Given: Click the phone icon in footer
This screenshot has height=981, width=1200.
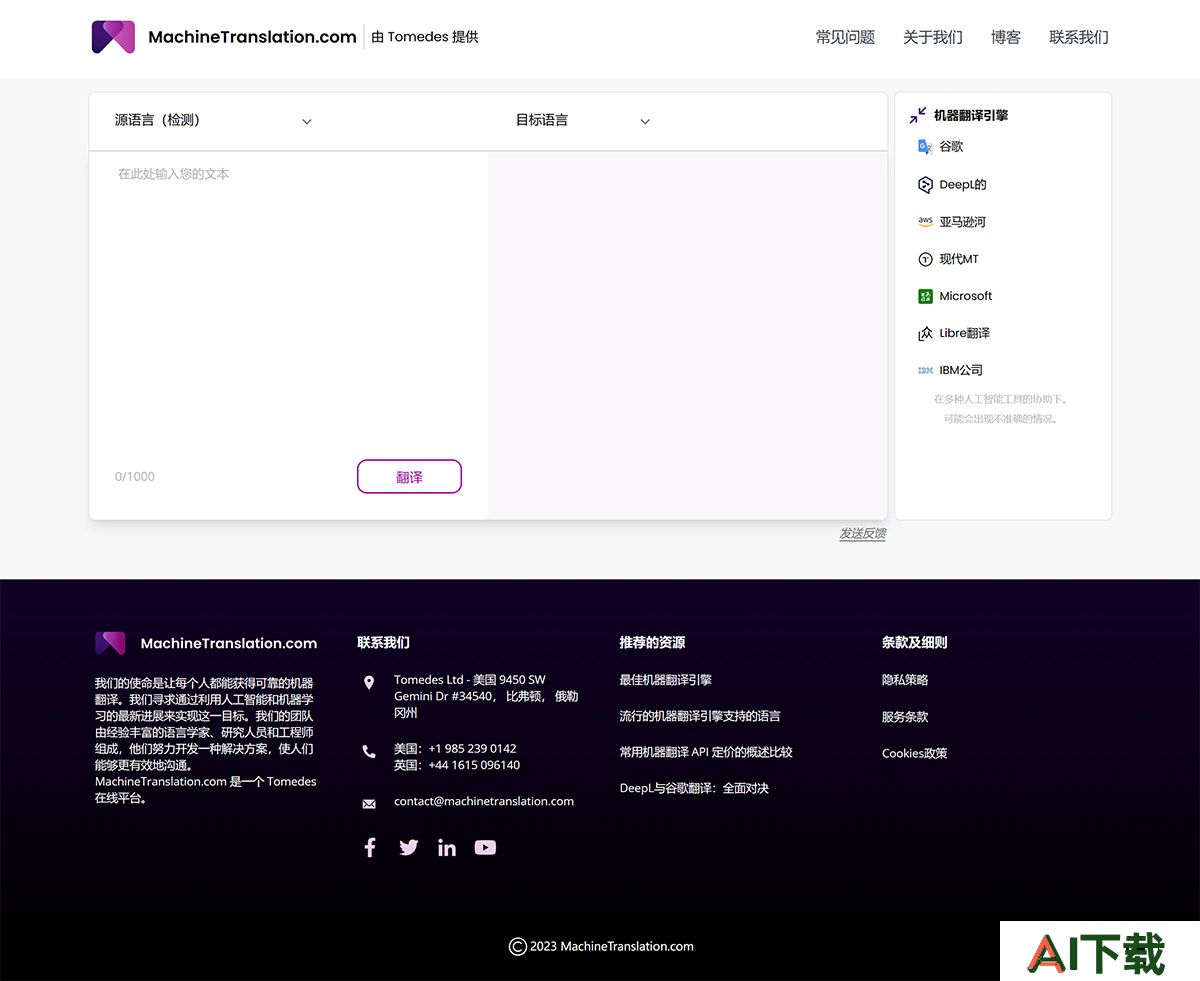Looking at the screenshot, I should pyautogui.click(x=369, y=752).
